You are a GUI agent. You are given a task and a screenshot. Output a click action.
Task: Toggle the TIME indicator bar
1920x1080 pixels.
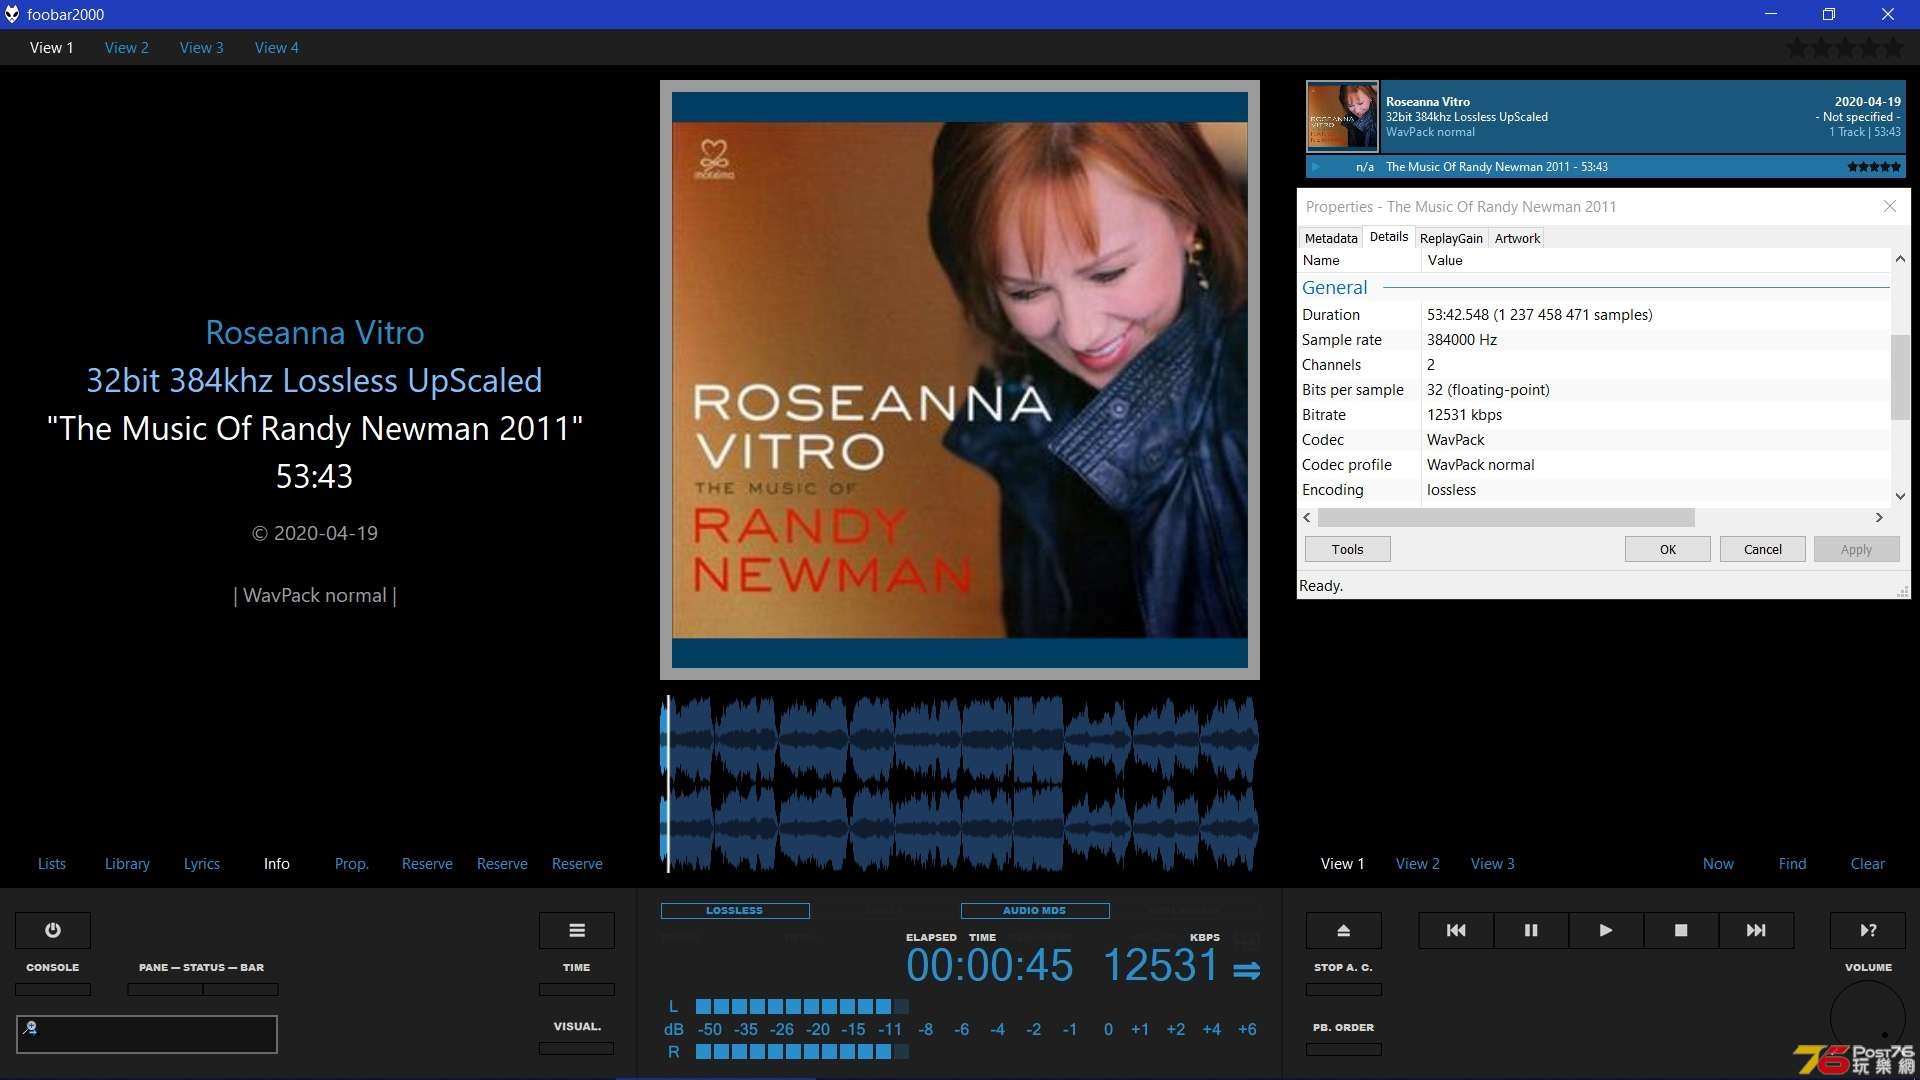(x=577, y=989)
